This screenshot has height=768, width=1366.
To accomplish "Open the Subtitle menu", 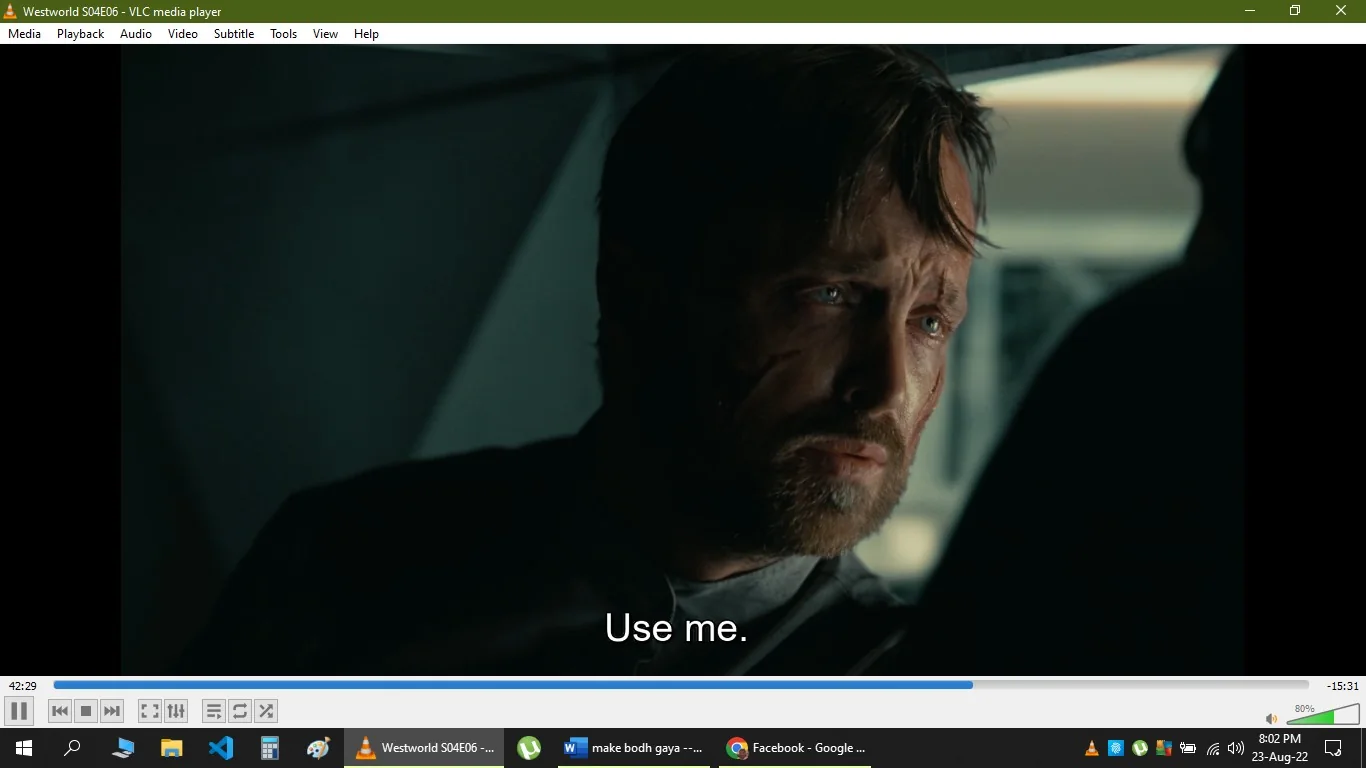I will point(234,34).
